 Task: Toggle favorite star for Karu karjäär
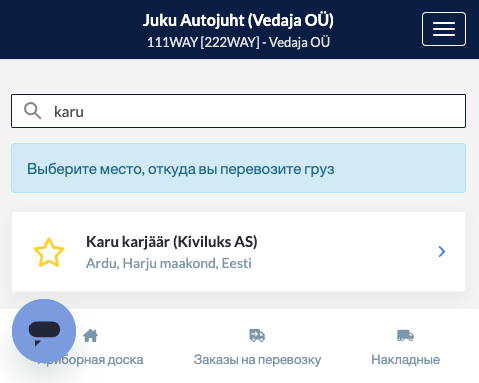pos(49,252)
